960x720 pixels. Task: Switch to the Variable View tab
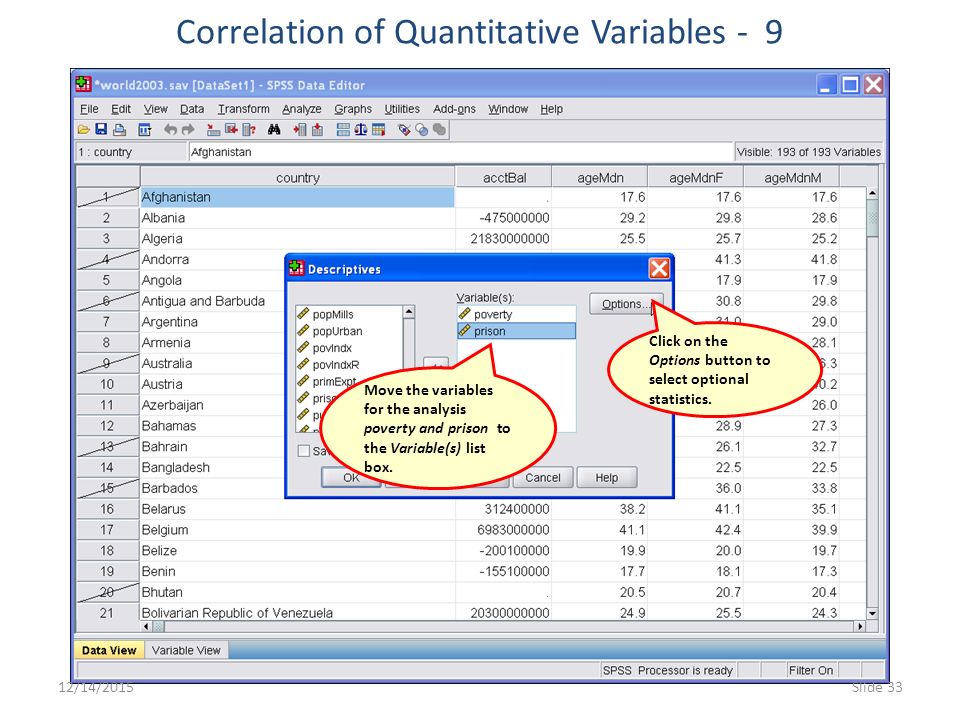186,650
